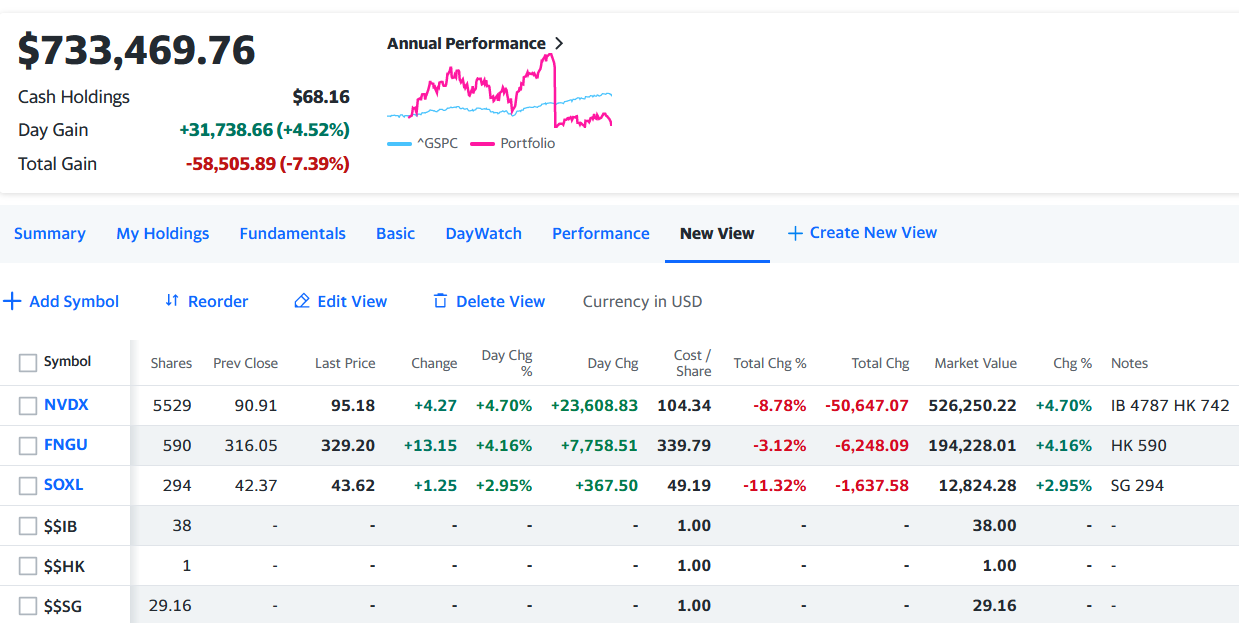Viewport: 1239px width, 623px height.
Task: Switch to the My Holdings tab
Action: coord(162,233)
